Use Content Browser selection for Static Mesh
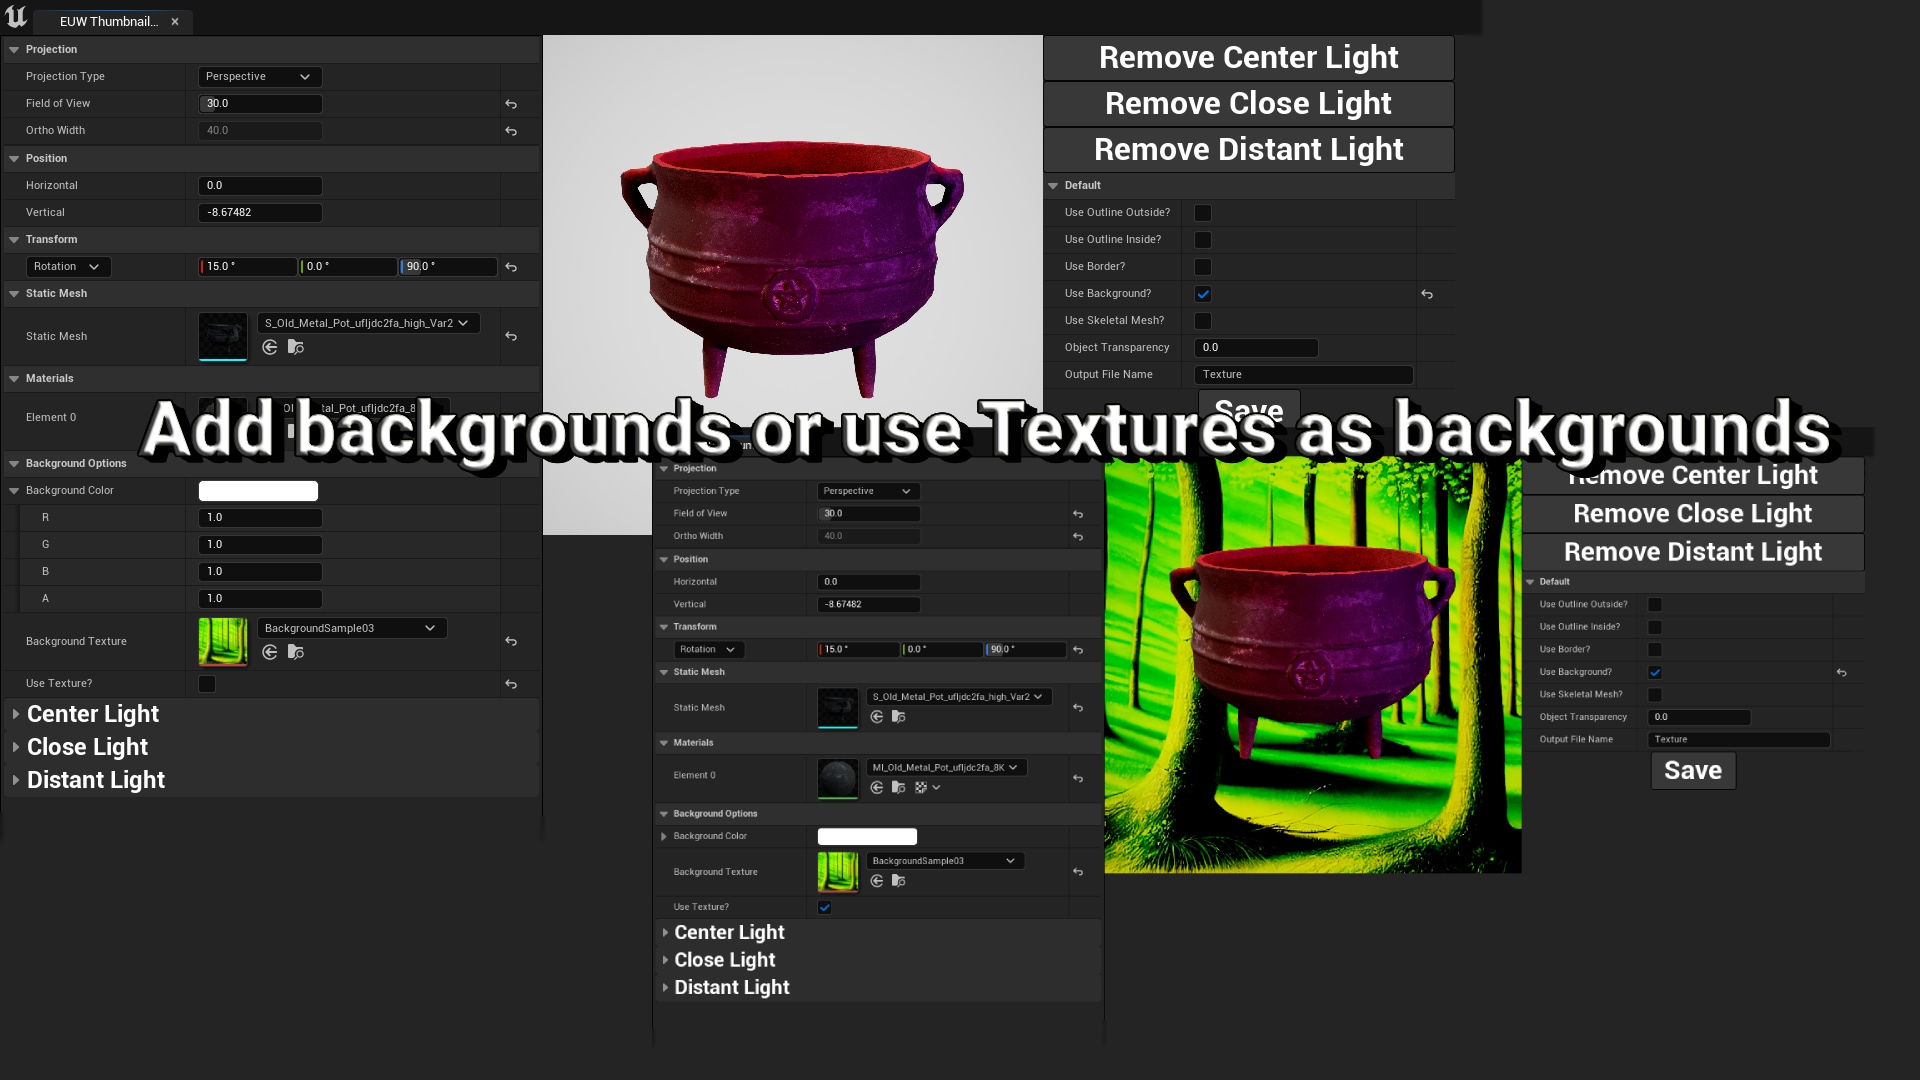This screenshot has width=1920, height=1080. [269, 347]
